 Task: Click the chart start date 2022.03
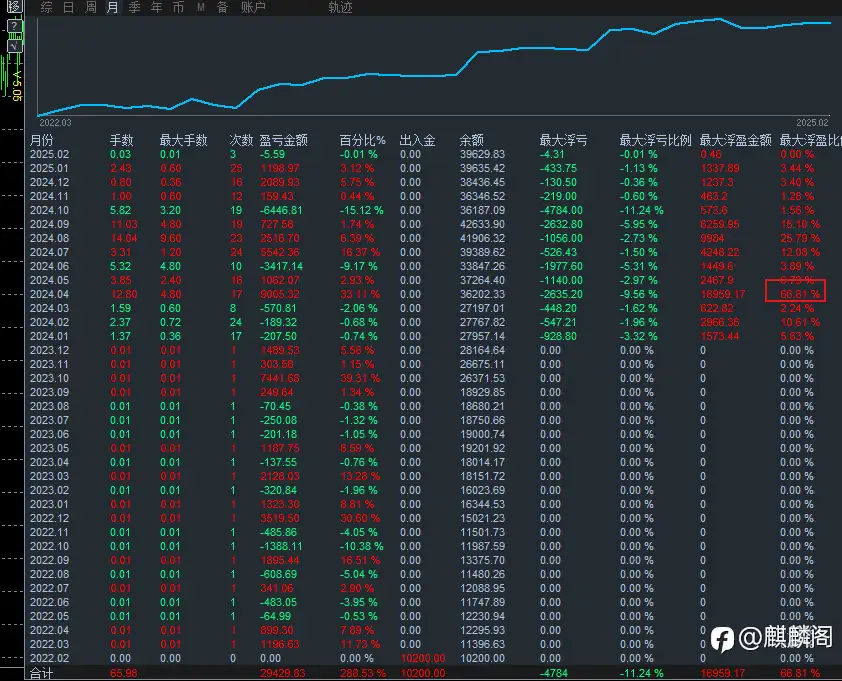pos(55,122)
